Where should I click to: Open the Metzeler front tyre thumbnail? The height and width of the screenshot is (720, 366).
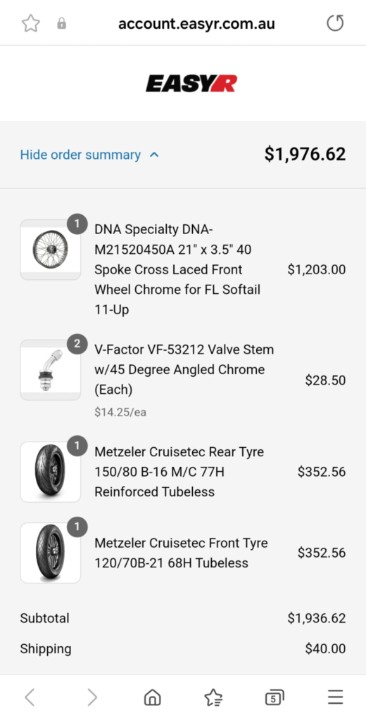[x=50, y=553]
